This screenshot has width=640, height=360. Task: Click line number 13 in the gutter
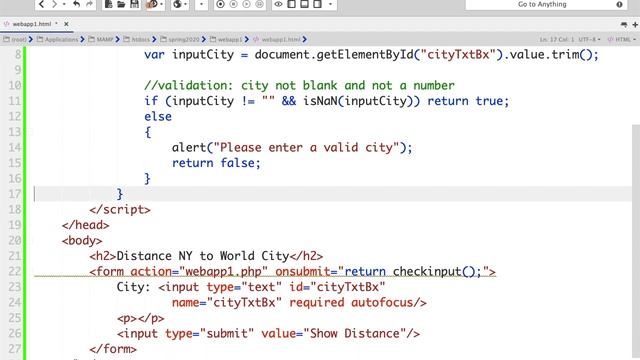15,132
